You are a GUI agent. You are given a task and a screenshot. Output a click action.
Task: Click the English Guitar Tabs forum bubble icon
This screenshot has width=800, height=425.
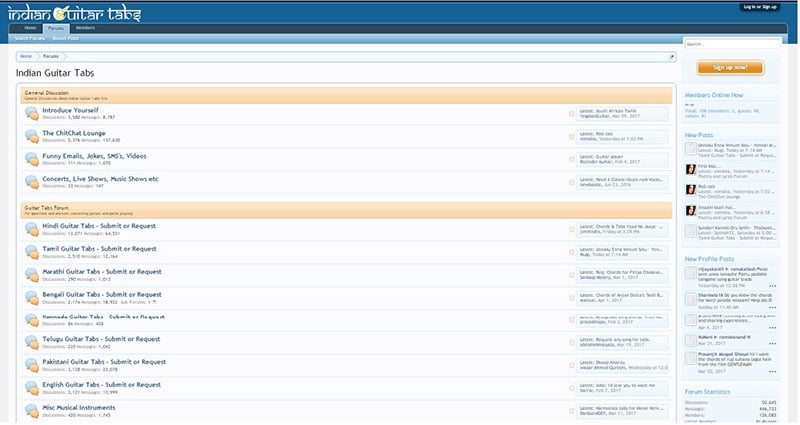[x=32, y=388]
